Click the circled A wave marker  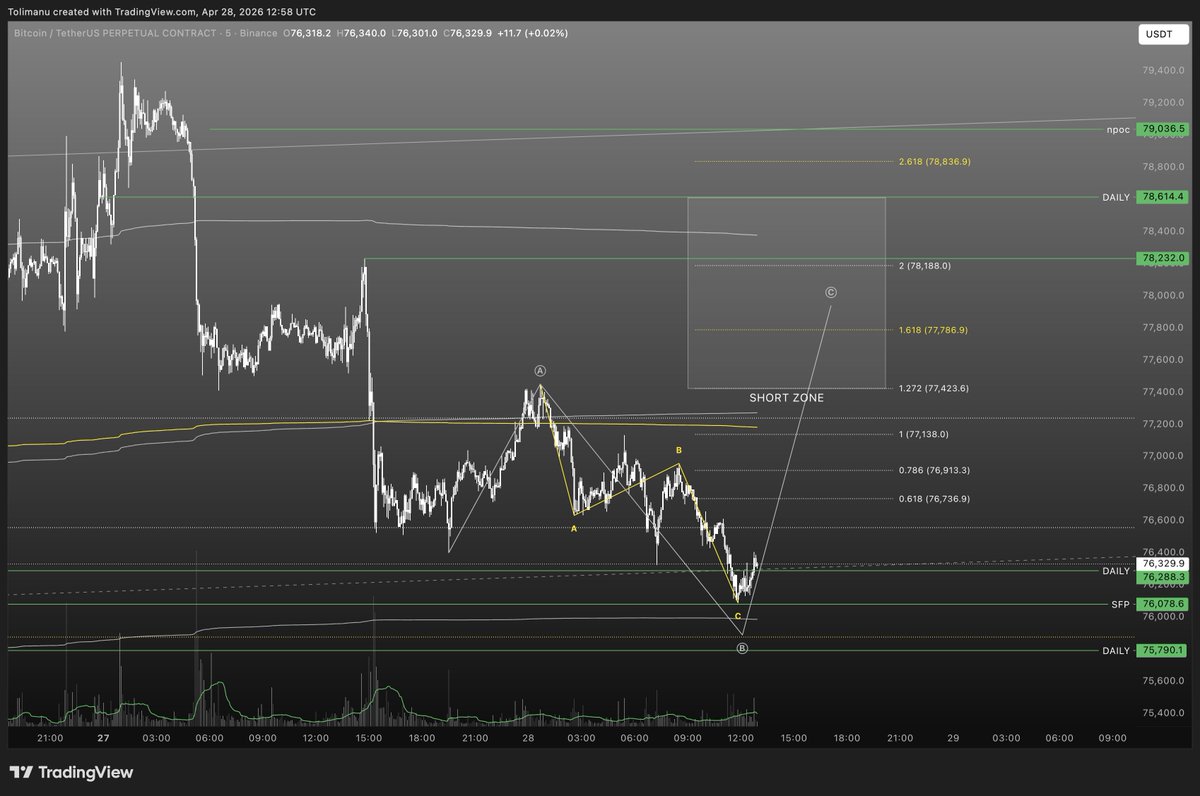(x=540, y=370)
